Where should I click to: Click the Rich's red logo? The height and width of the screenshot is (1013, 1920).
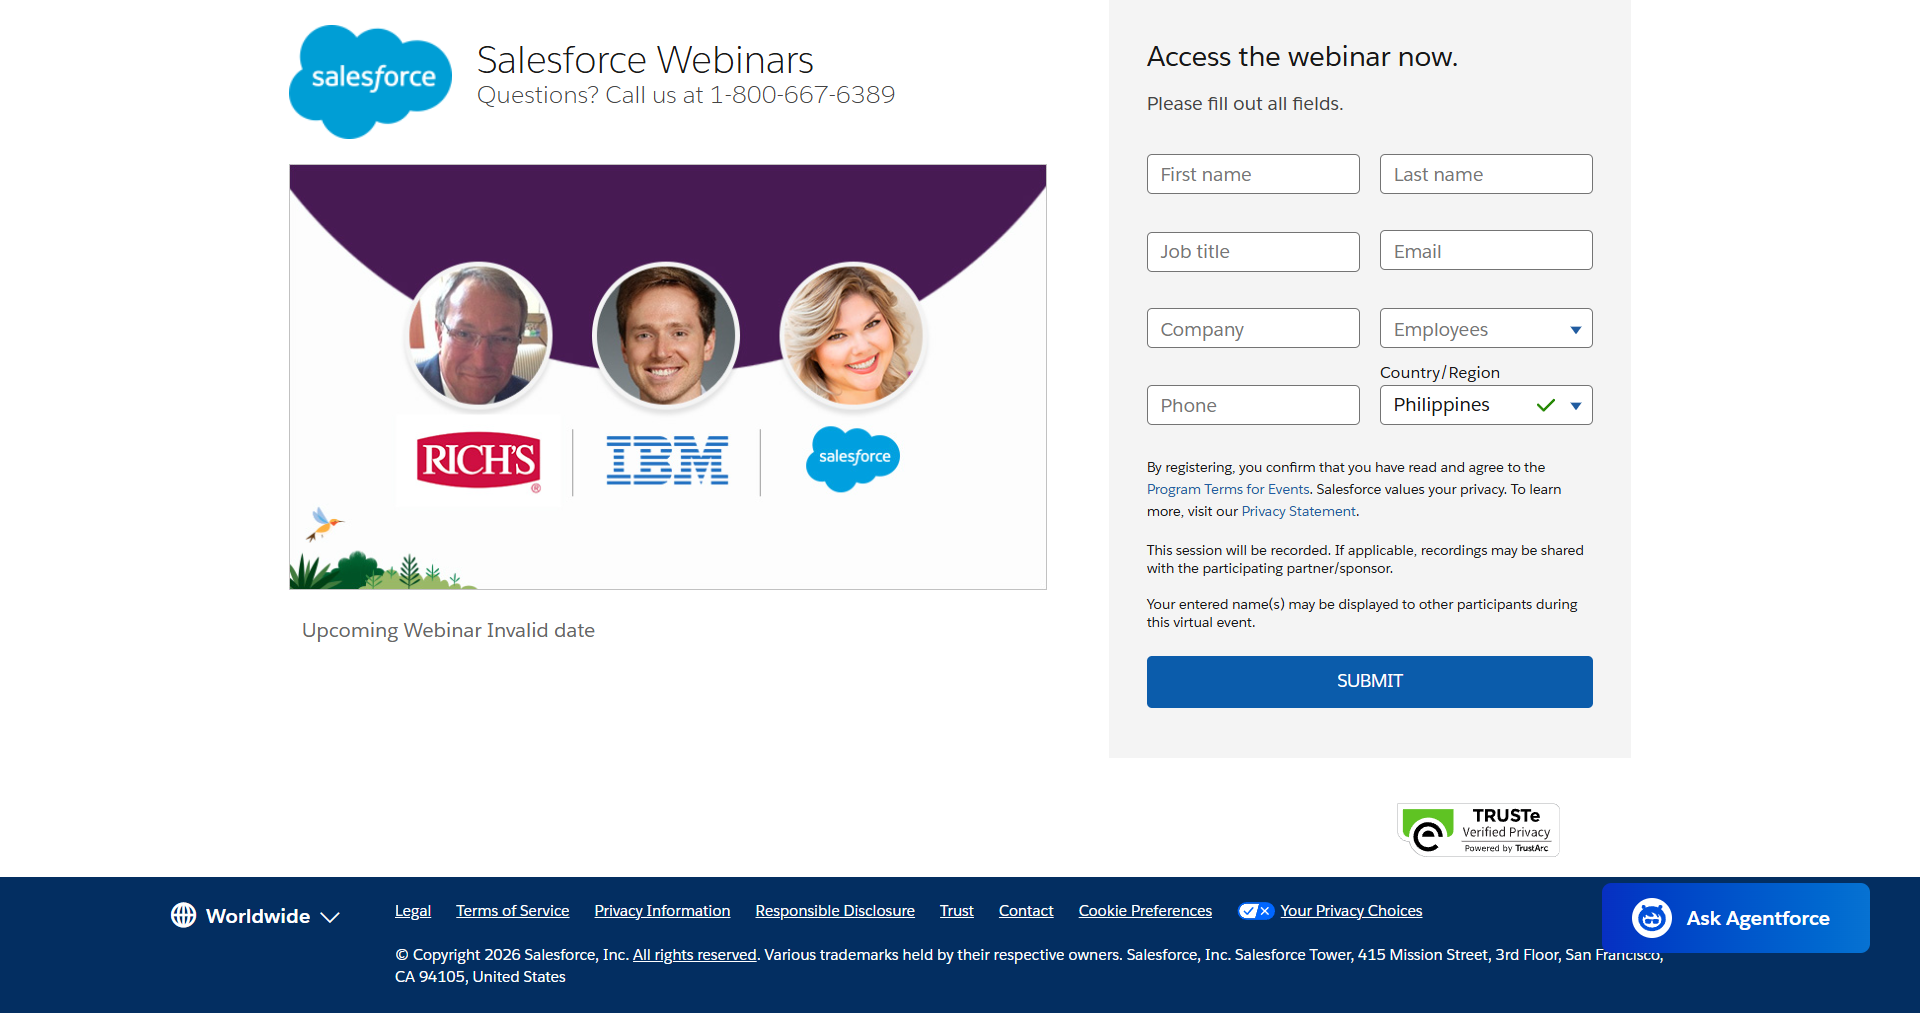(478, 460)
